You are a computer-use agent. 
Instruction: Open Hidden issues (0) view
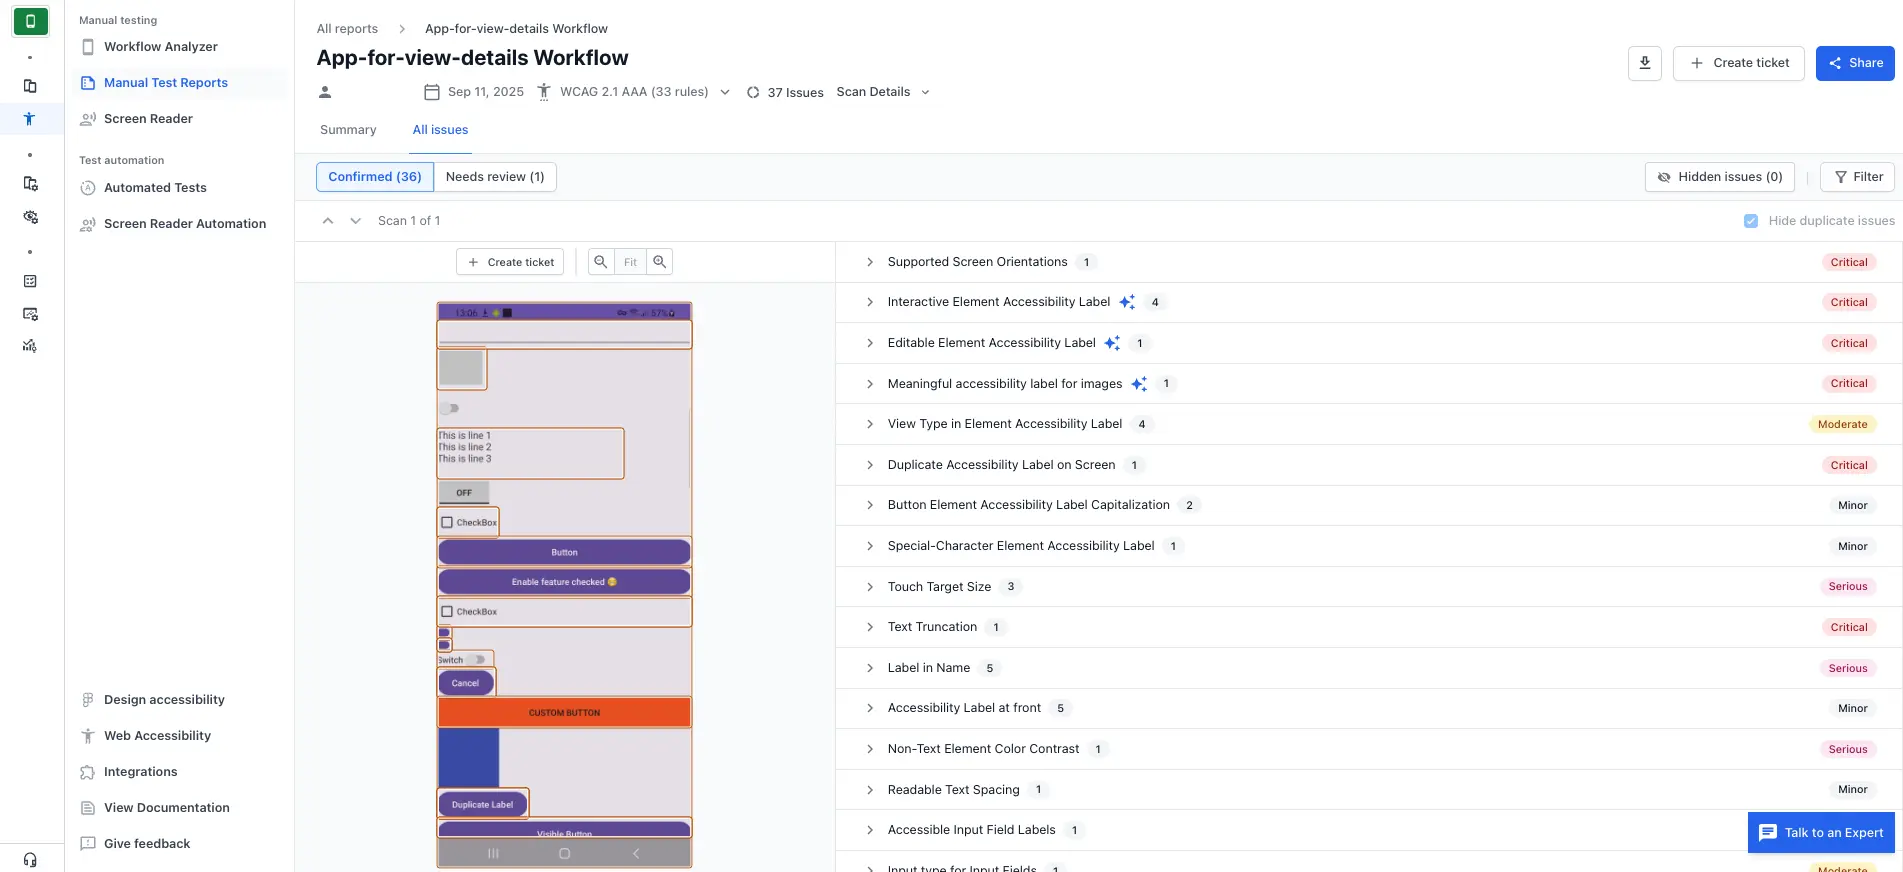[1719, 177]
